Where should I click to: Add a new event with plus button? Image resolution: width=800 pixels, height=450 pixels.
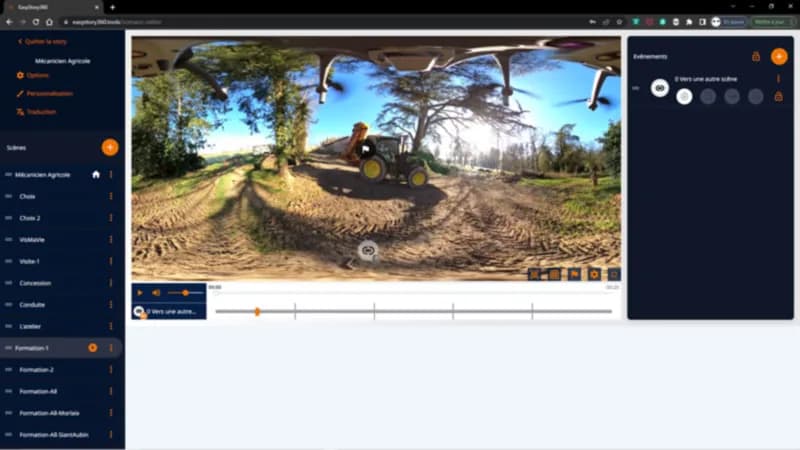778,56
